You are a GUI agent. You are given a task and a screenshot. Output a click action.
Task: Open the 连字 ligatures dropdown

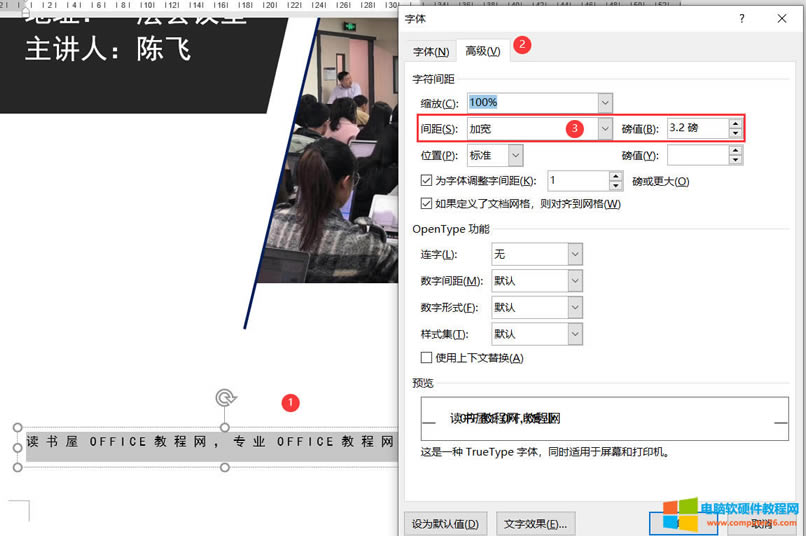click(574, 255)
